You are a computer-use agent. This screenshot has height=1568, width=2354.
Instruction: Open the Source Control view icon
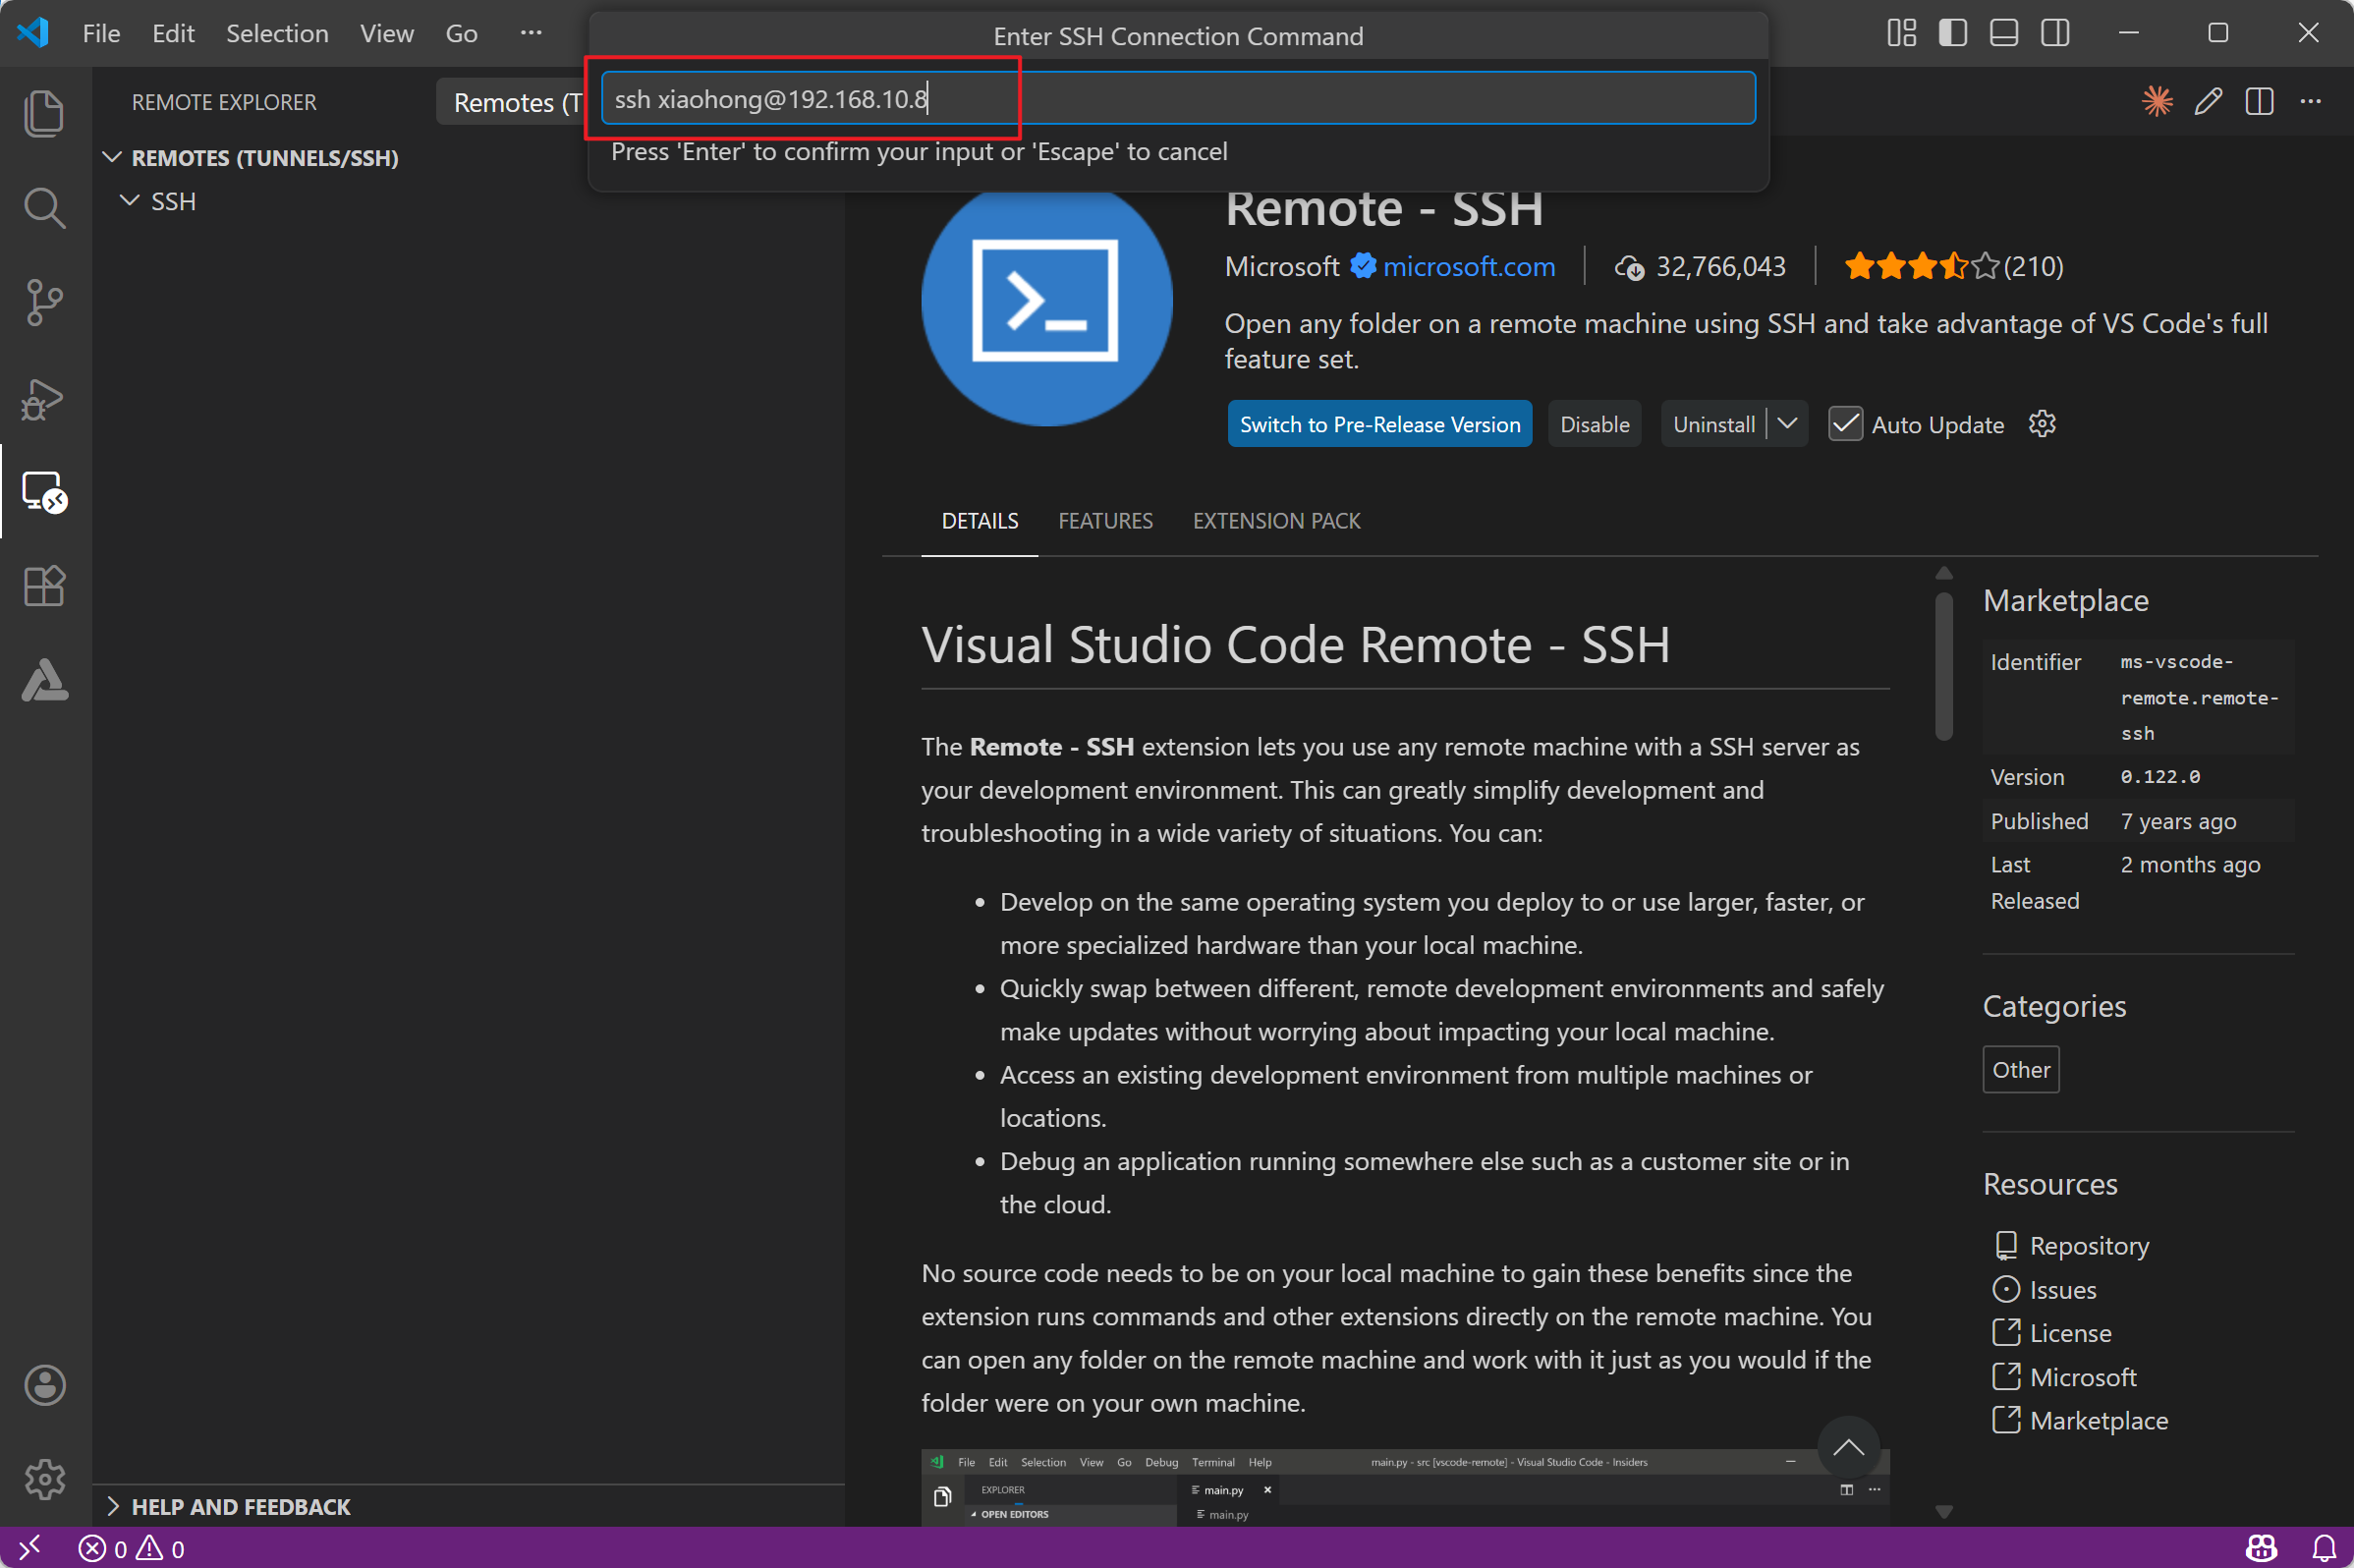coord(44,302)
